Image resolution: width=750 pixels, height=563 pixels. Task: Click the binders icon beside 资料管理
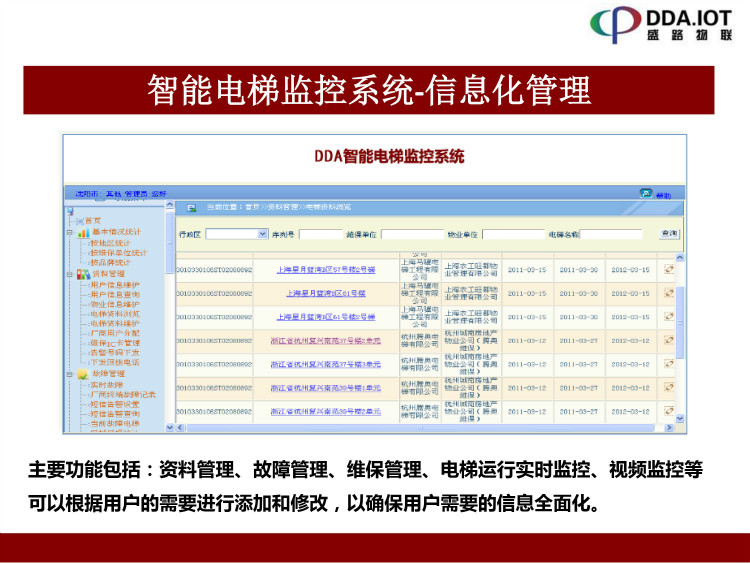point(84,274)
